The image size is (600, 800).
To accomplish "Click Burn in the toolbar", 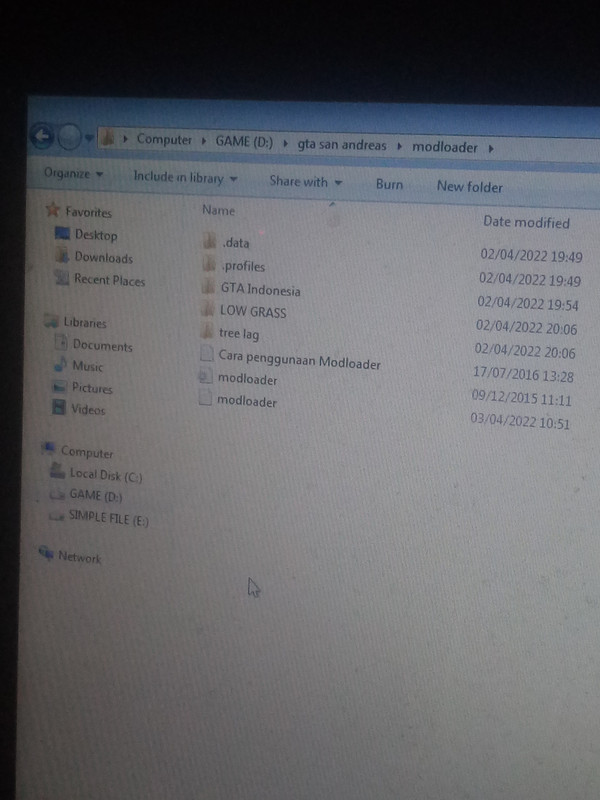I will 389,184.
